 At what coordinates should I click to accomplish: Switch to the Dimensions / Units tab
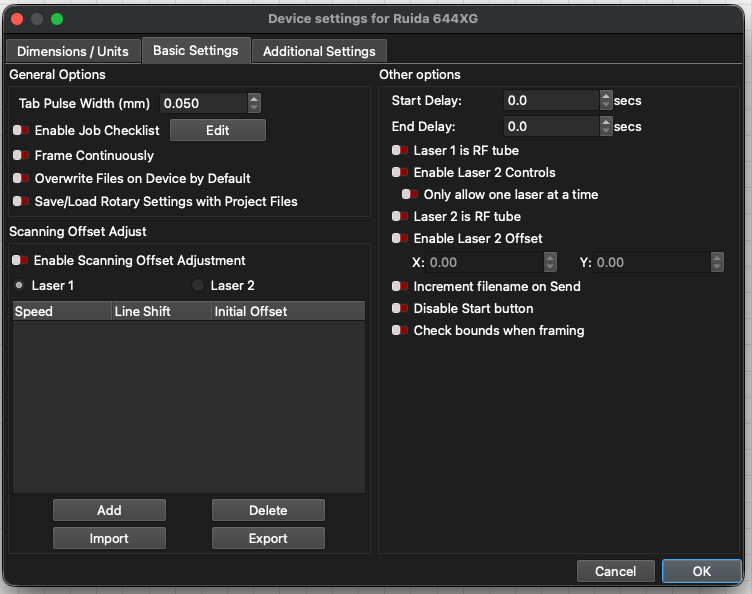pos(72,51)
